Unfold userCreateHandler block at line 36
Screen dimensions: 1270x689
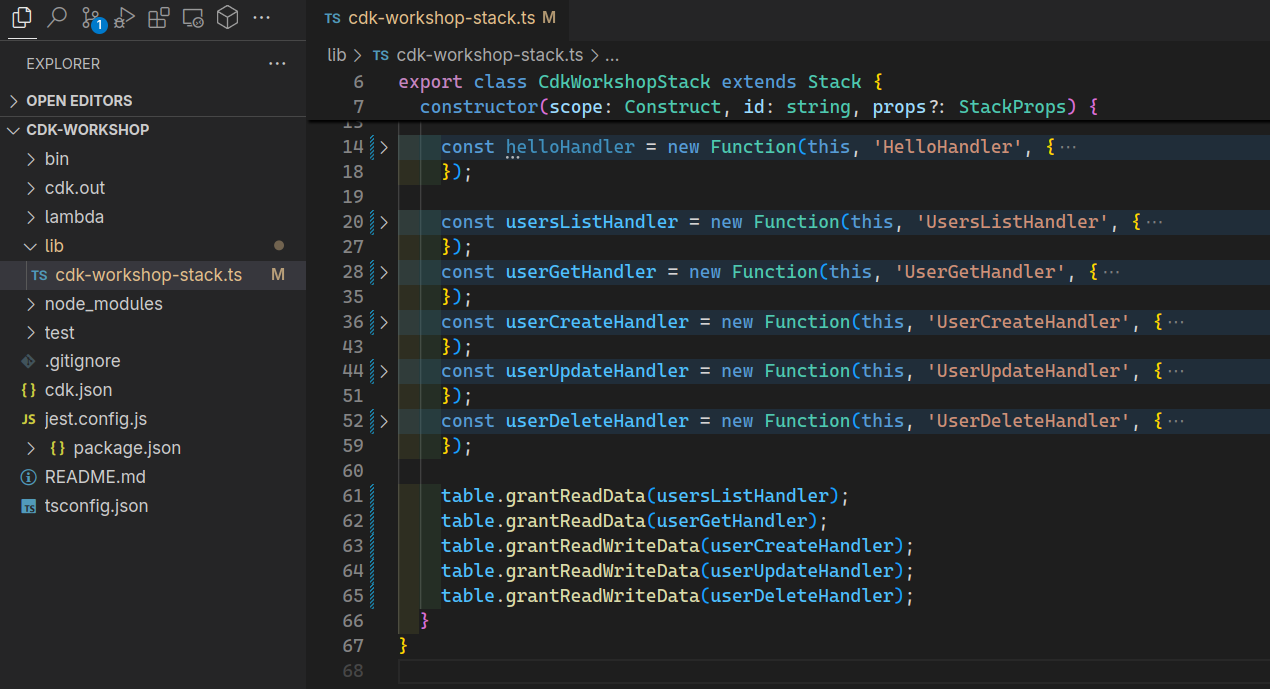click(x=384, y=322)
